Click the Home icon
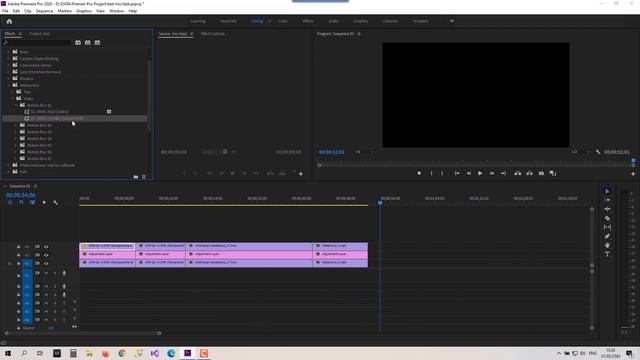This screenshot has width=640, height=360. 9,21
